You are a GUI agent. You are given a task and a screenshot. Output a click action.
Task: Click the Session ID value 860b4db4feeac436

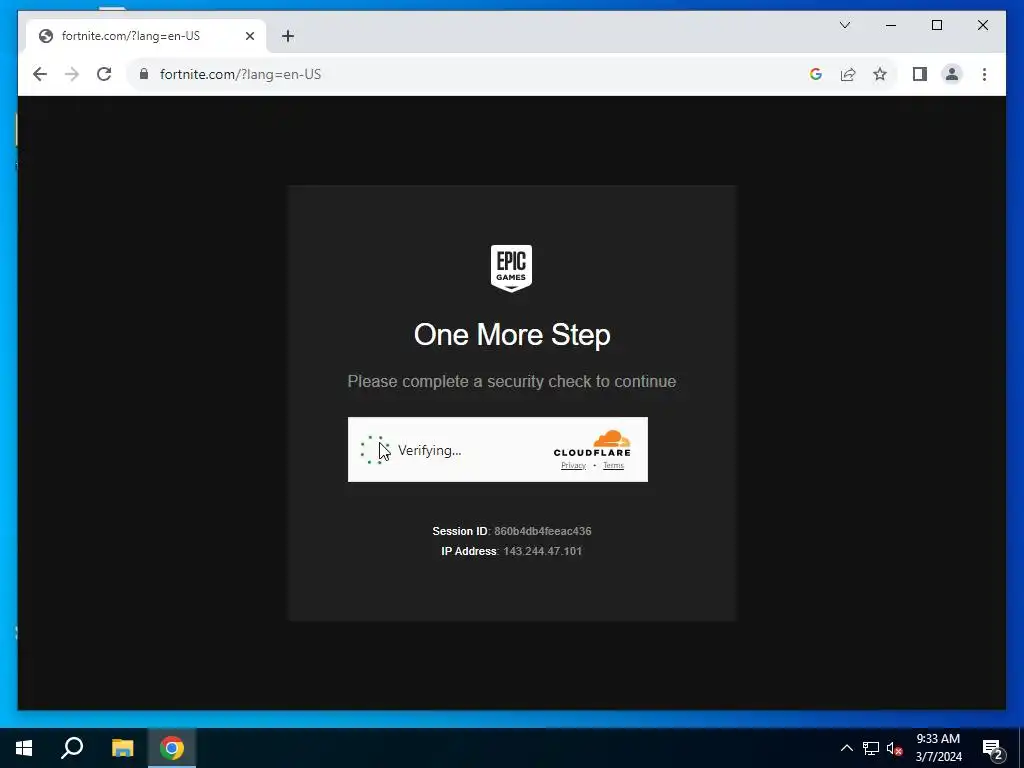(543, 531)
